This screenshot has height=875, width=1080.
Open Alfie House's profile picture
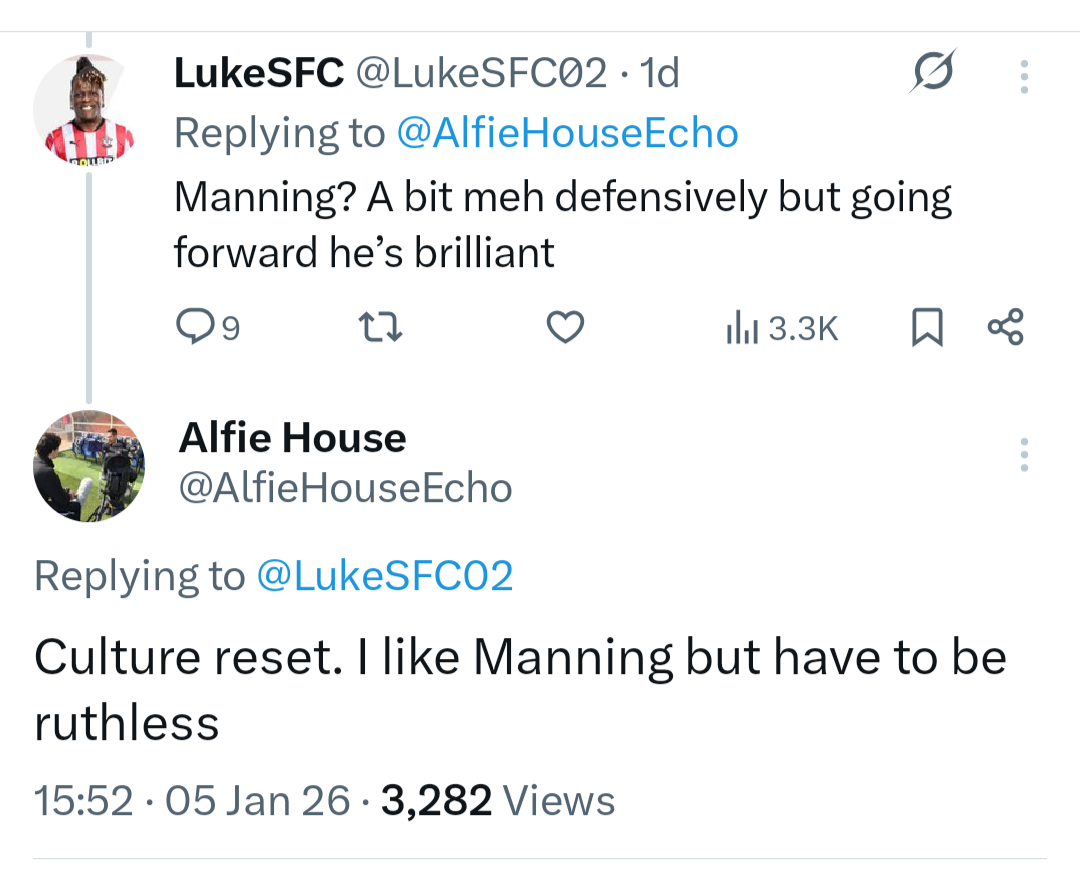pyautogui.click(x=89, y=466)
